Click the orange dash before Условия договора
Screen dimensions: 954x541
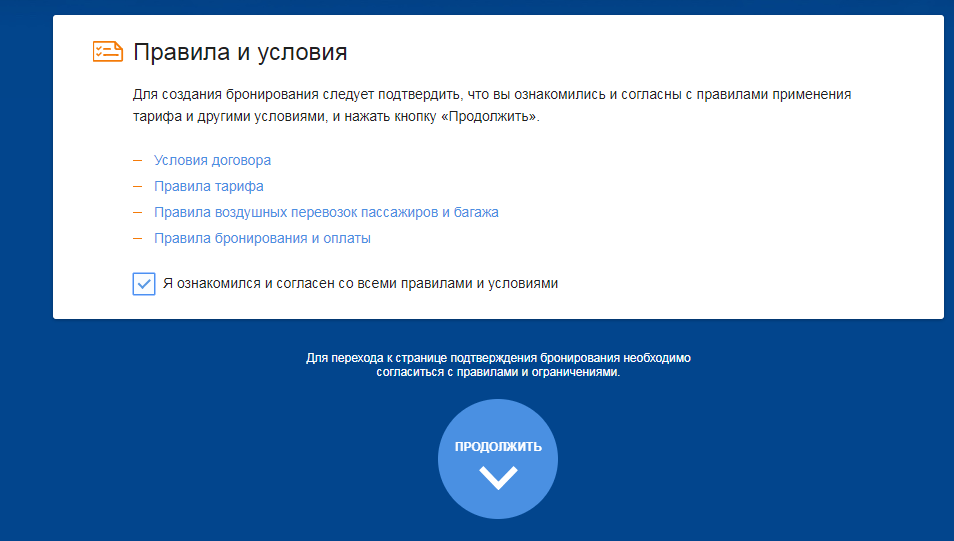138,160
